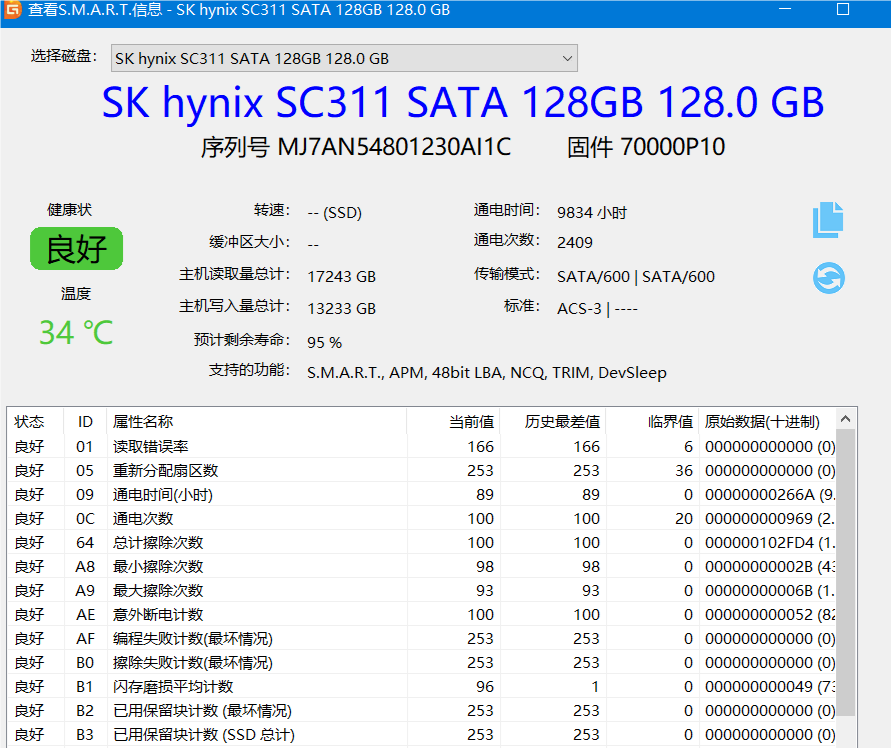Click the dropdown arrow of disk selector
891x748 pixels.
[x=567, y=58]
